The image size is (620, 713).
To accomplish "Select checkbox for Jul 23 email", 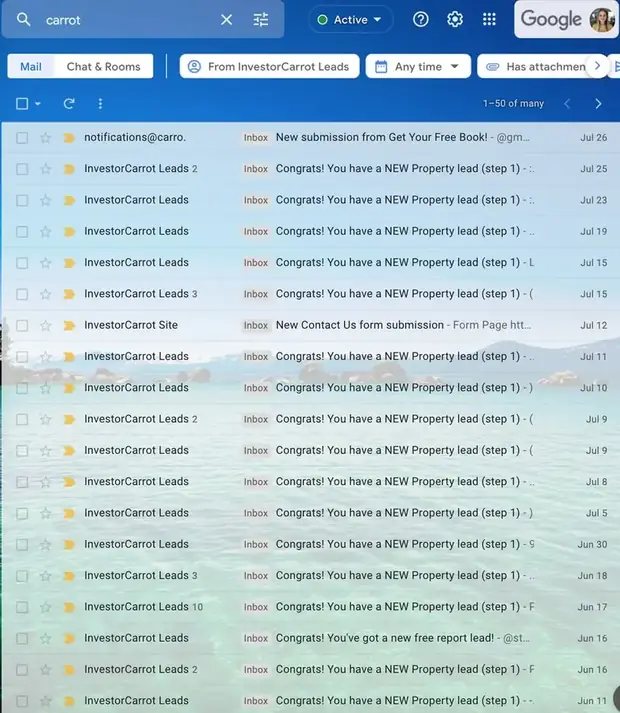I will click(x=22, y=200).
